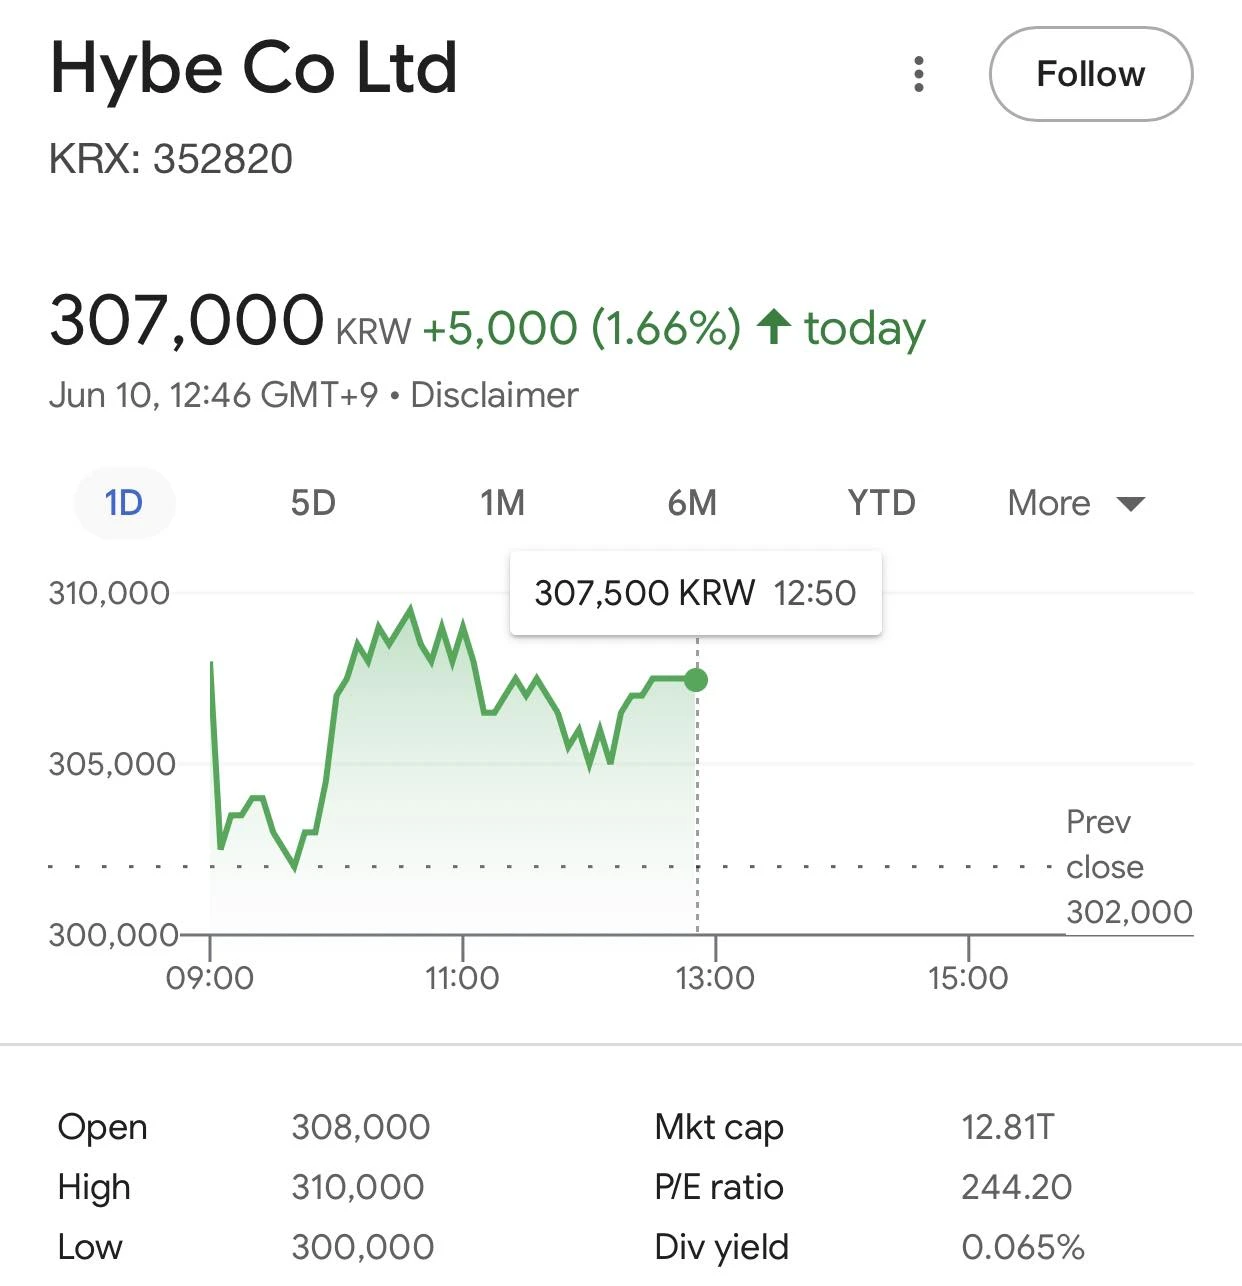This screenshot has height=1286, width=1242.
Task: Select the 1D chart range tab
Action: click(x=125, y=502)
